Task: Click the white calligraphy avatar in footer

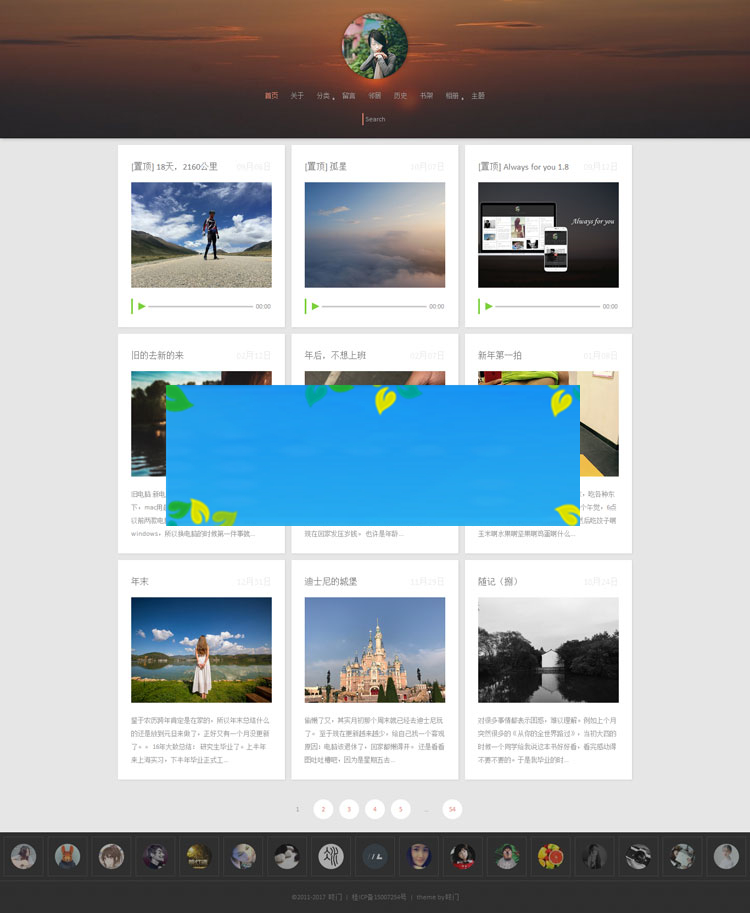Action: pyautogui.click(x=331, y=856)
